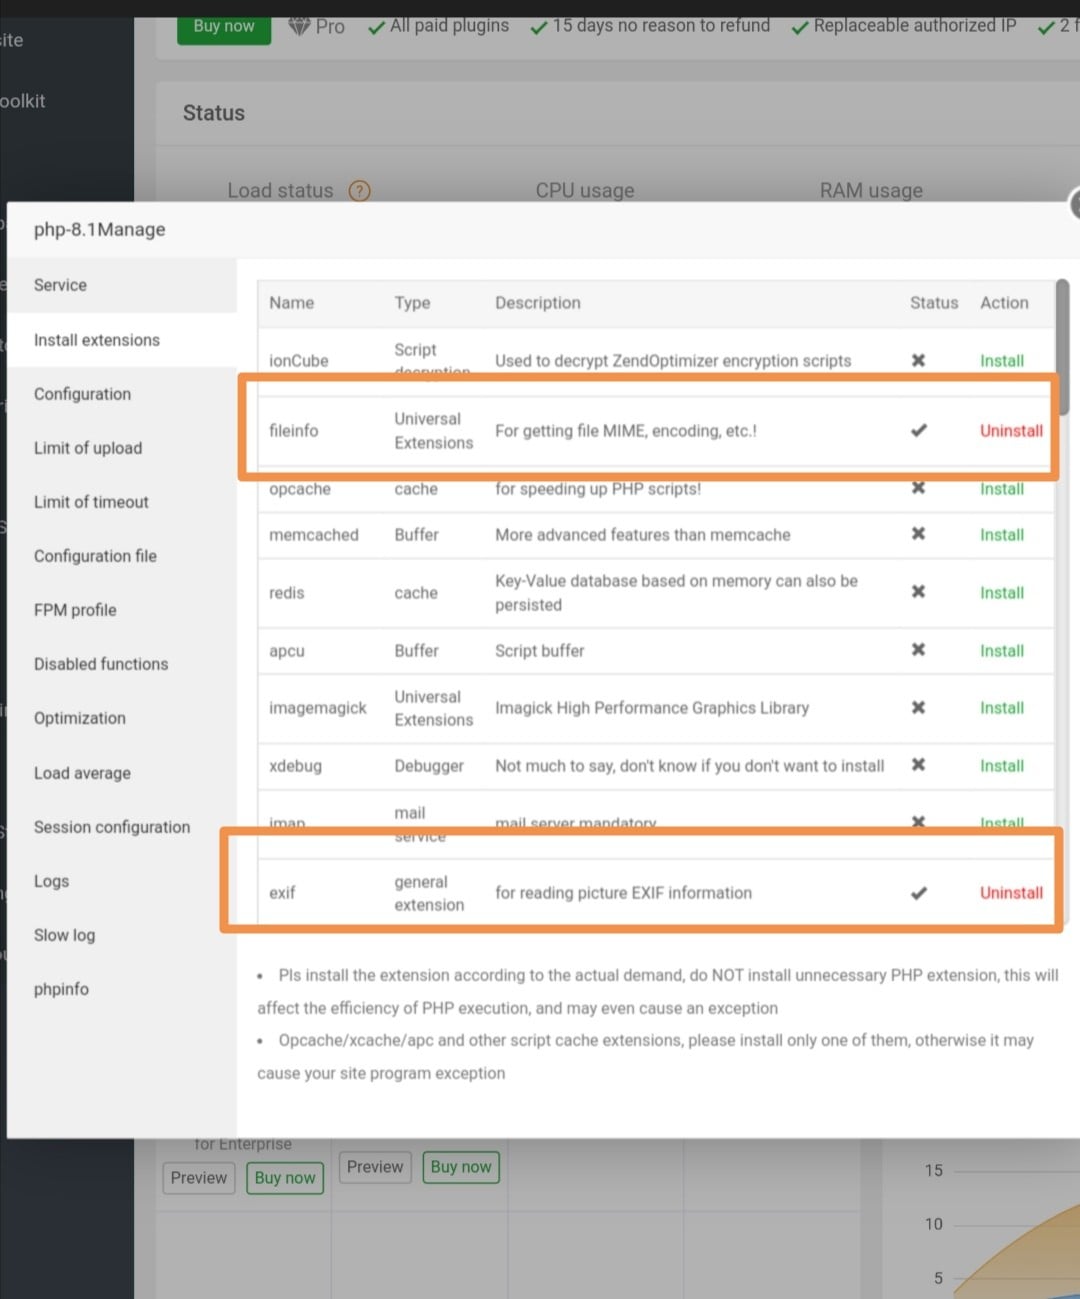Screen dimensions: 1080x1299
Task: Switch to Configuration file tab
Action: (x=95, y=556)
